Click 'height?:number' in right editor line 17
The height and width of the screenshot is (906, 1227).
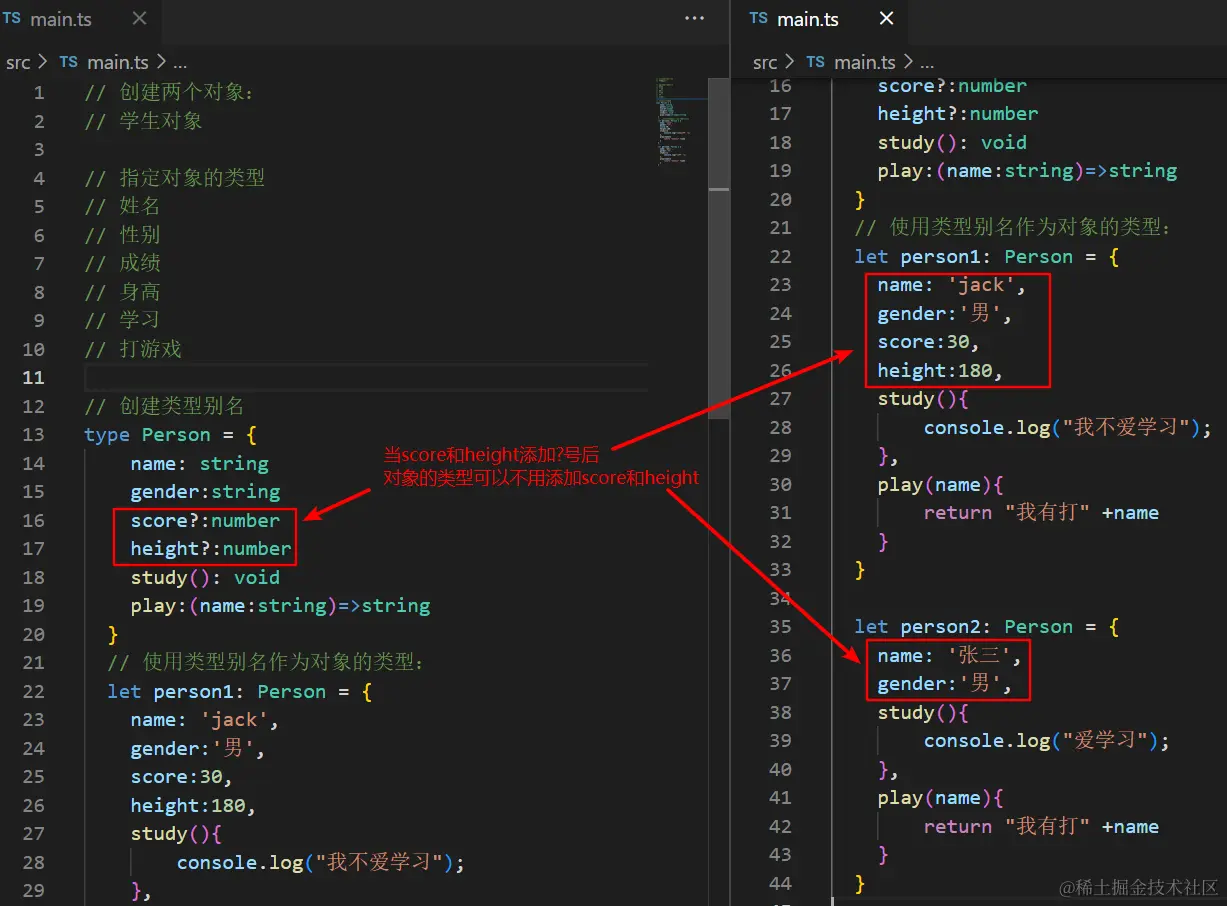[x=958, y=114]
